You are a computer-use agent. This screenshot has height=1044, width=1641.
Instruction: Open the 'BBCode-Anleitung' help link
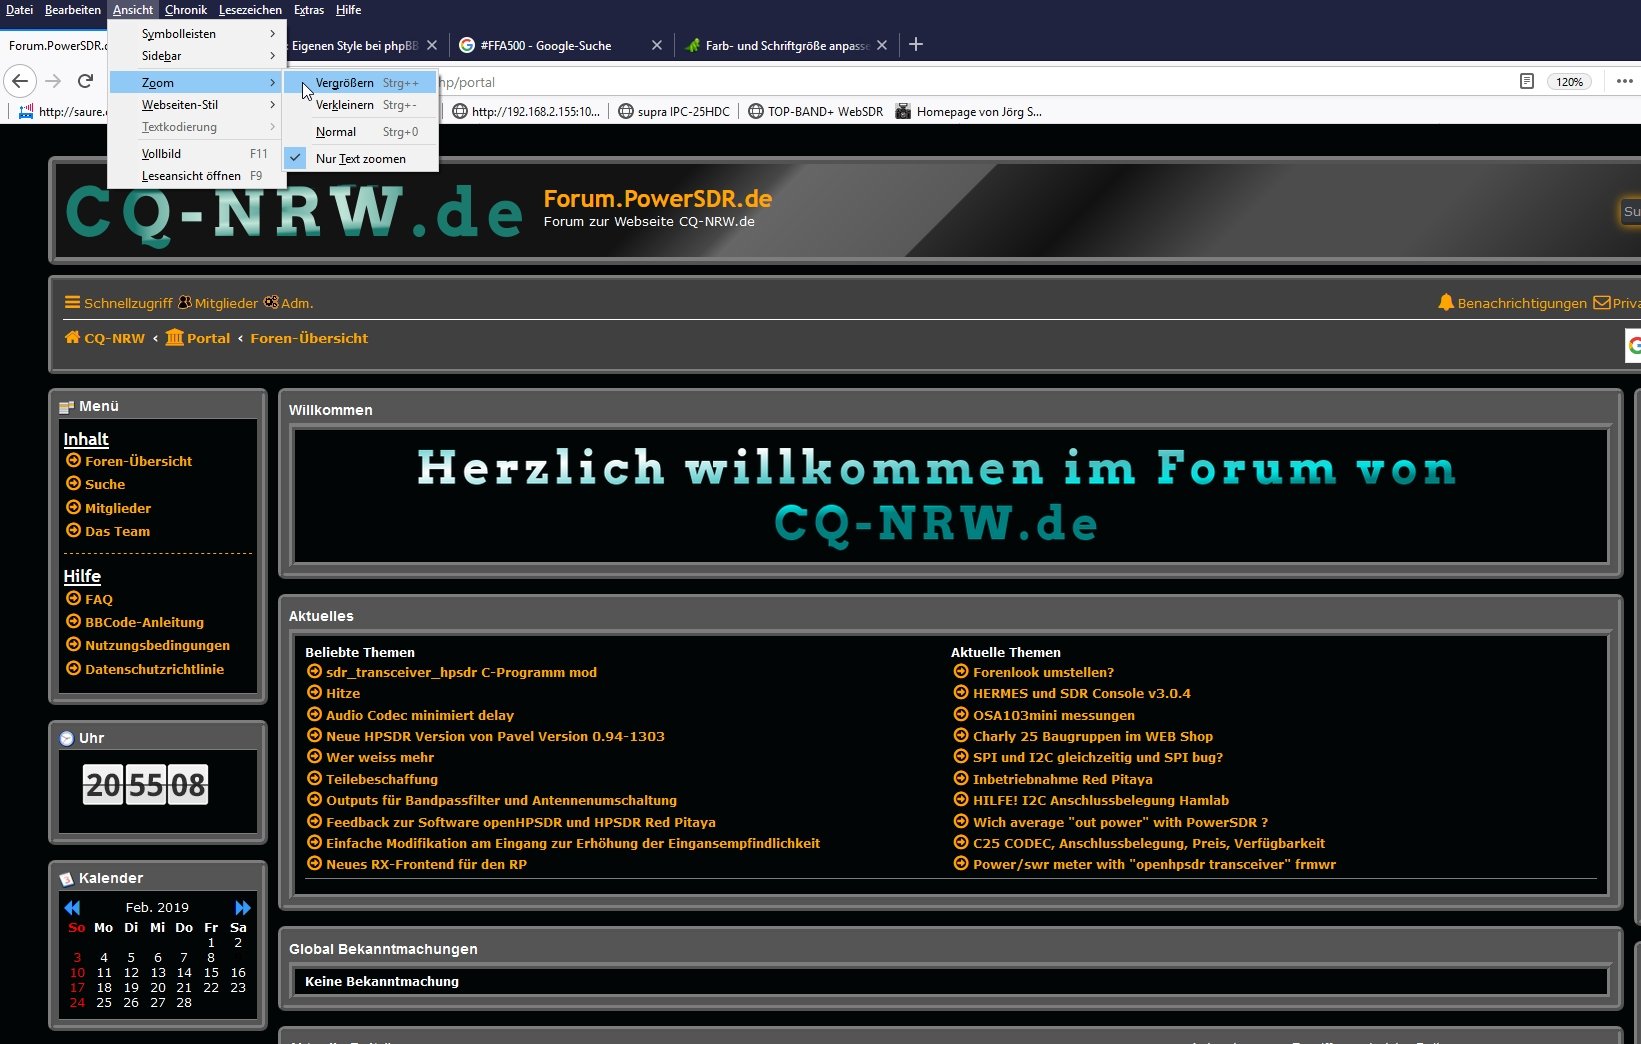tap(144, 622)
